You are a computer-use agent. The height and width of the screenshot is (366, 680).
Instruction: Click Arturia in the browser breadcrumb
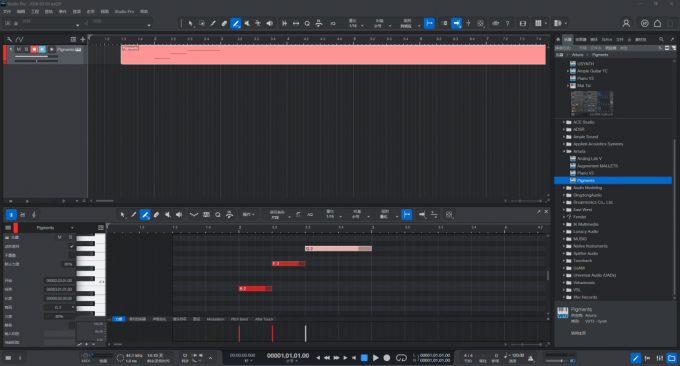tap(577, 55)
